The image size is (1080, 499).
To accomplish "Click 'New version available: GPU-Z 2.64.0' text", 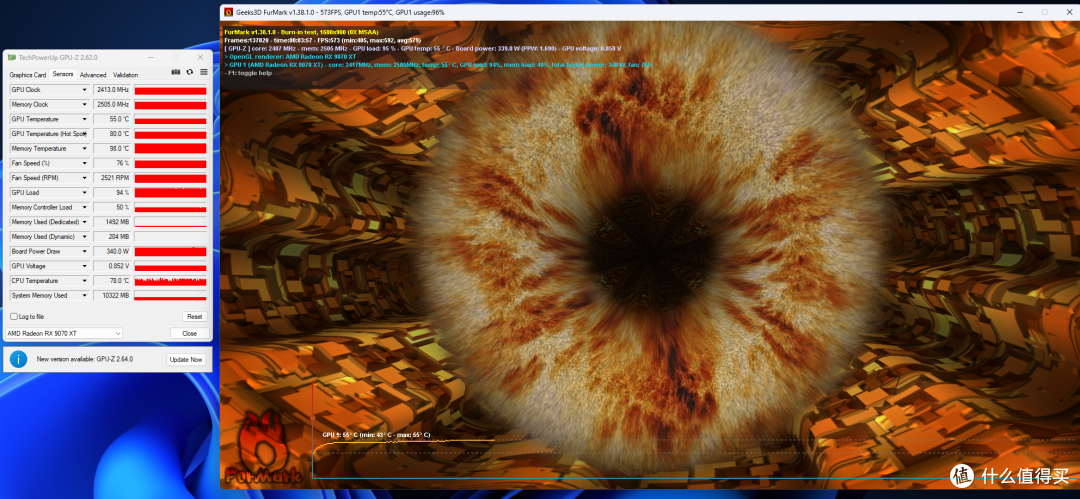I will click(x=85, y=359).
